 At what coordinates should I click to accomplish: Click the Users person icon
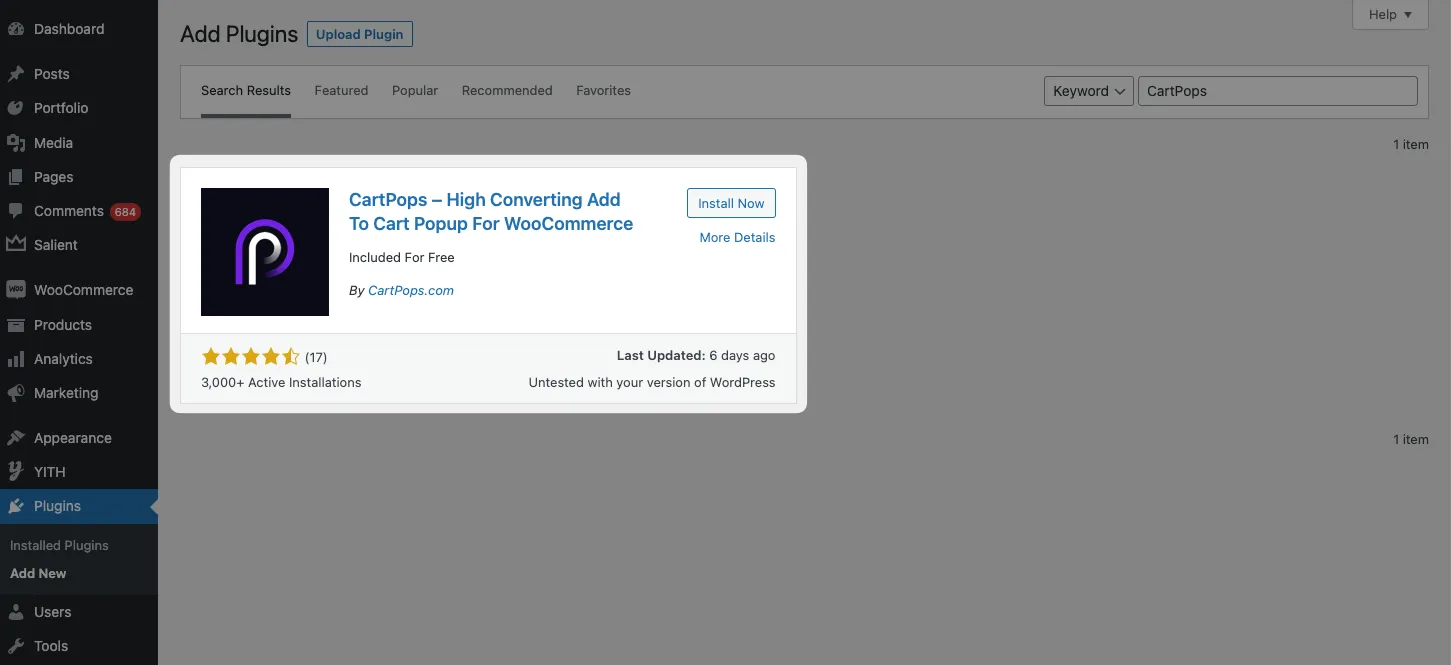point(16,612)
